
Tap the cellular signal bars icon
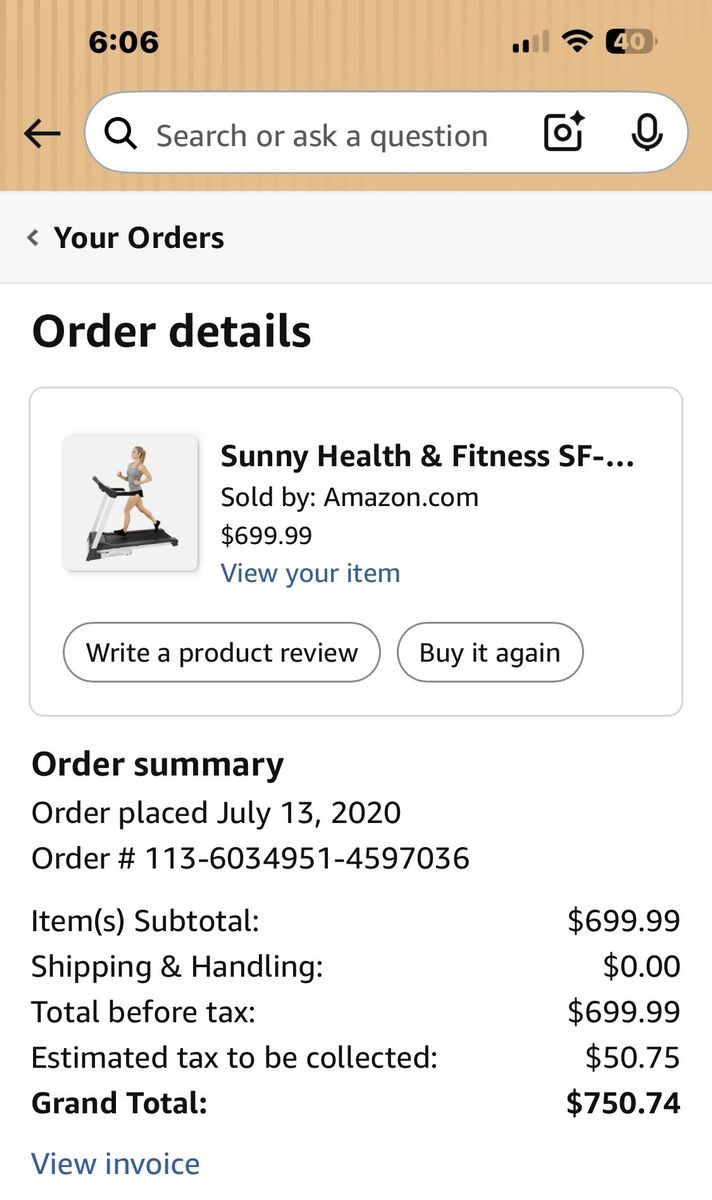(530, 43)
